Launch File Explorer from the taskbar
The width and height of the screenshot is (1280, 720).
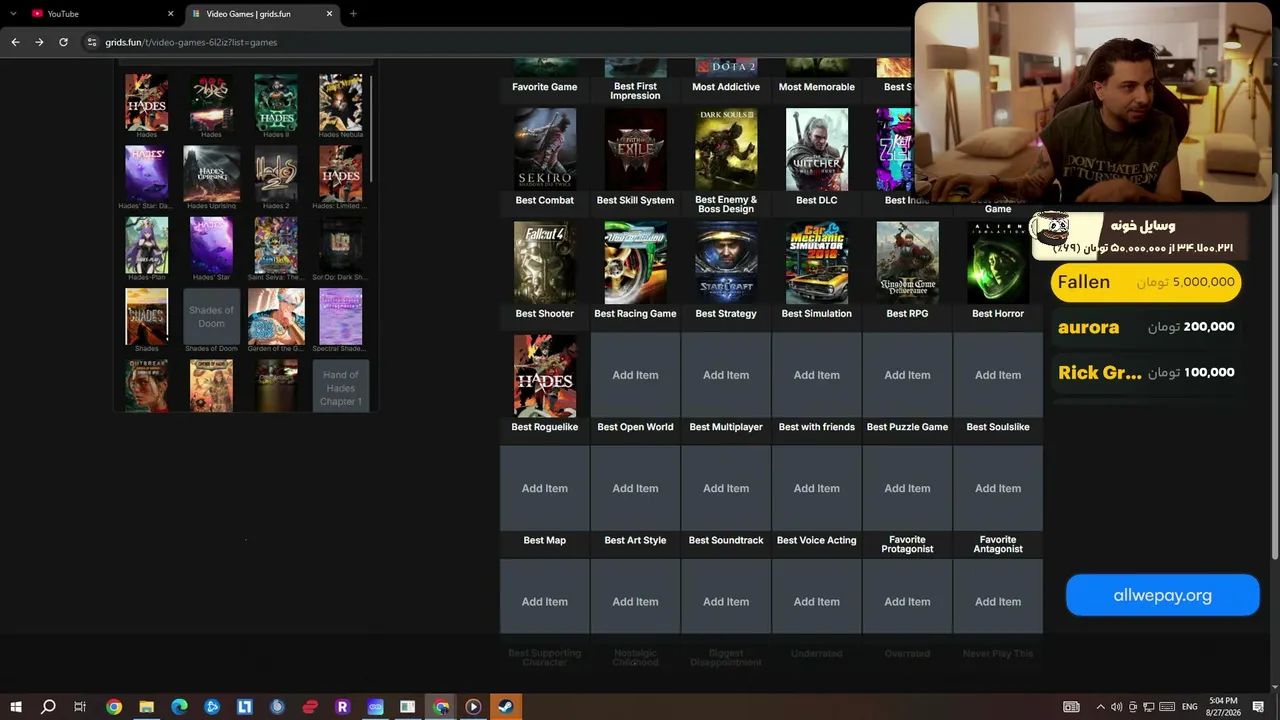146,707
